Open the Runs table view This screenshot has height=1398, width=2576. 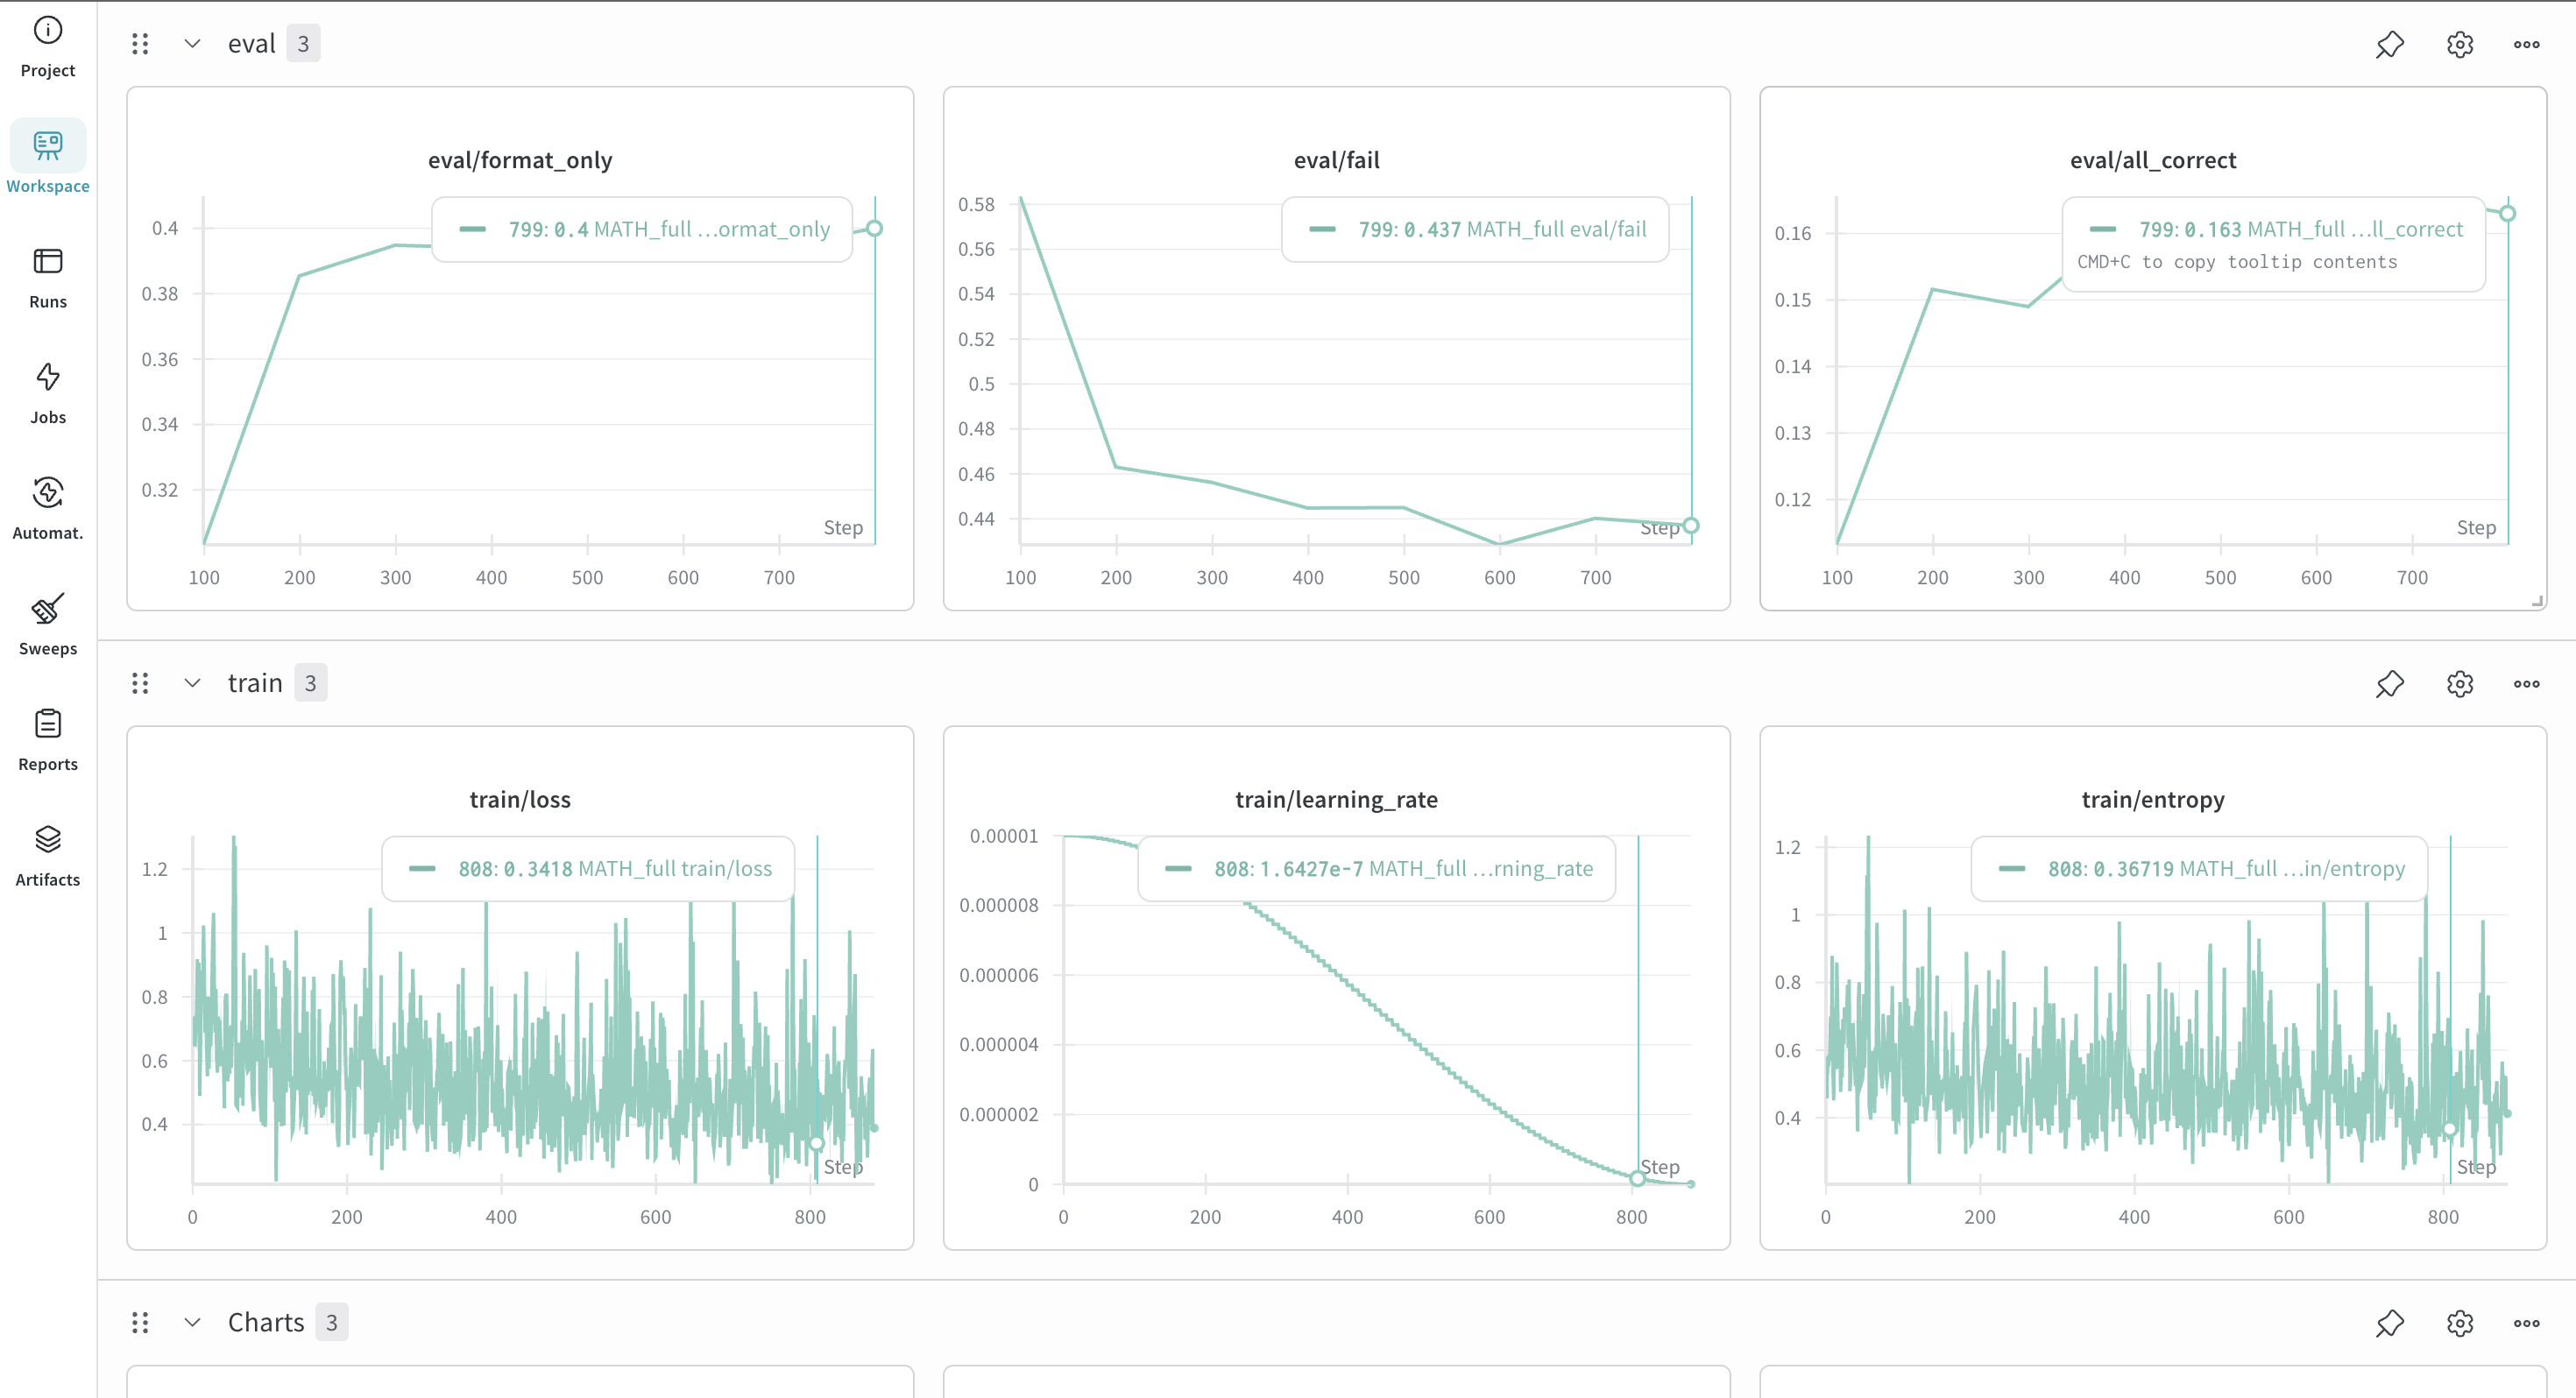click(x=47, y=279)
